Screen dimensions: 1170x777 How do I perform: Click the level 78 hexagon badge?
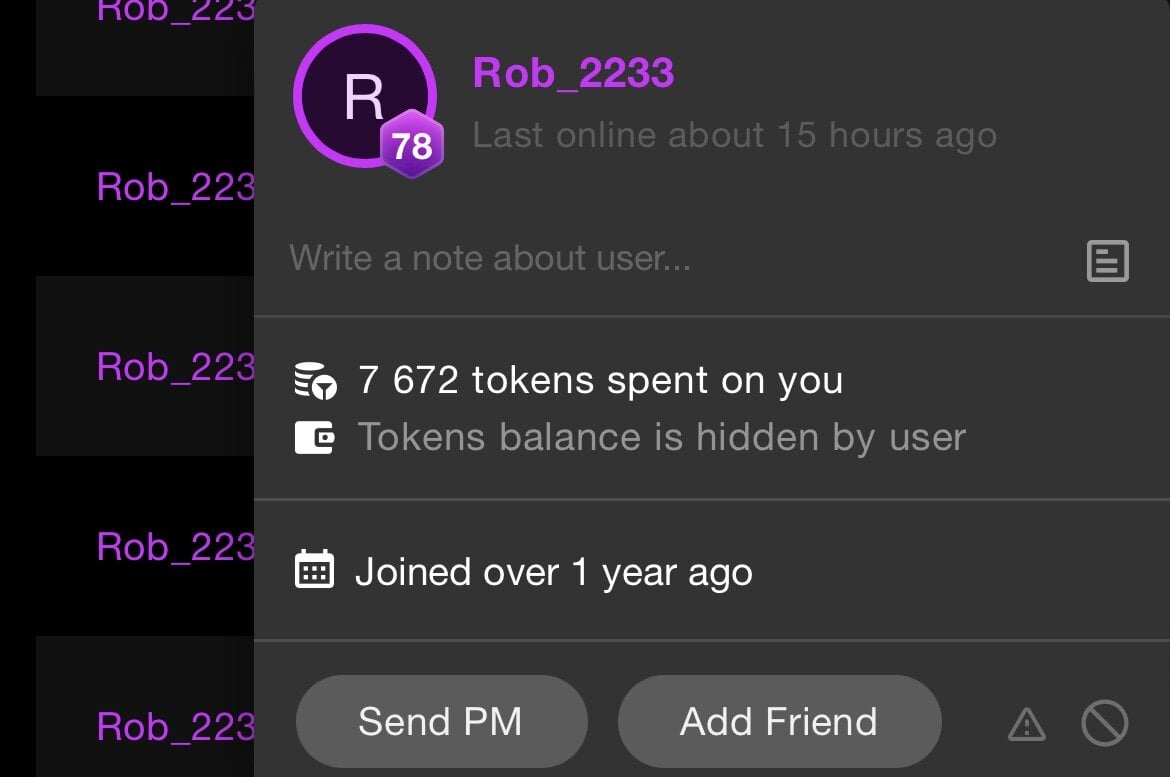click(411, 146)
